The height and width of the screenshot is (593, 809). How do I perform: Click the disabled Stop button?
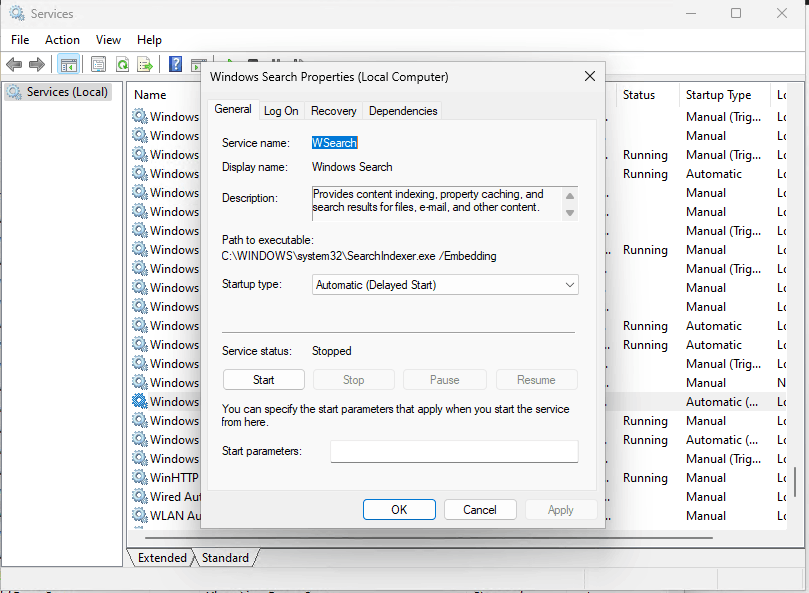[353, 380]
